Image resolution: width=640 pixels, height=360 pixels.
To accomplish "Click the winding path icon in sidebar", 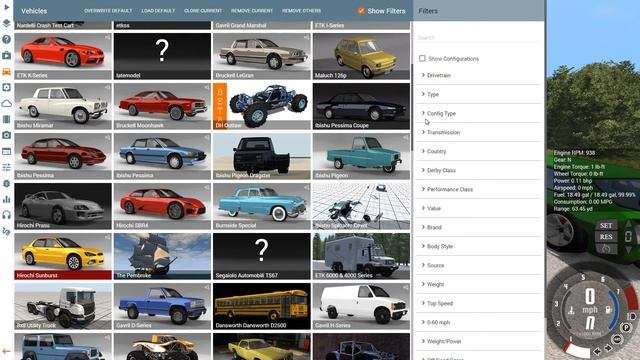I will click(x=7, y=231).
